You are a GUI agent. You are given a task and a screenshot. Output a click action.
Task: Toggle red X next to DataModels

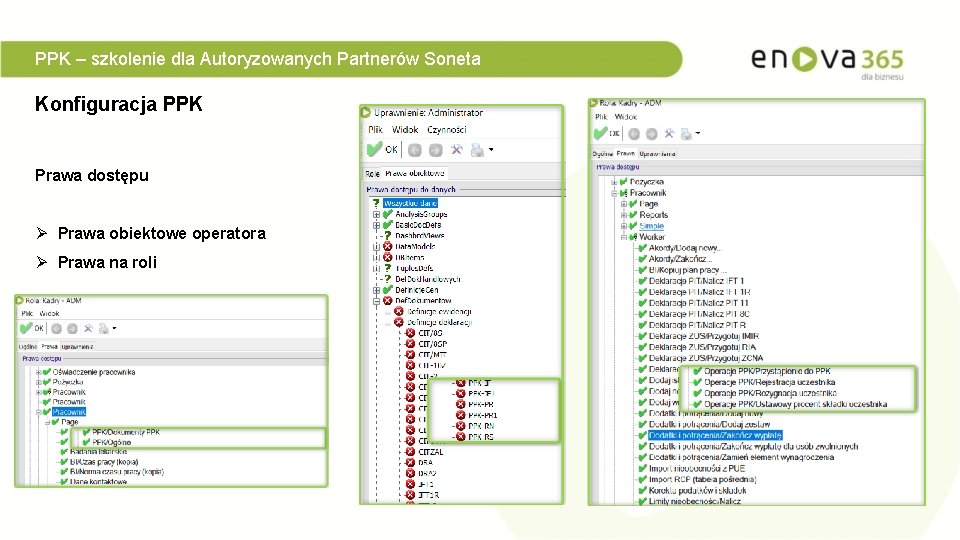pyautogui.click(x=387, y=246)
